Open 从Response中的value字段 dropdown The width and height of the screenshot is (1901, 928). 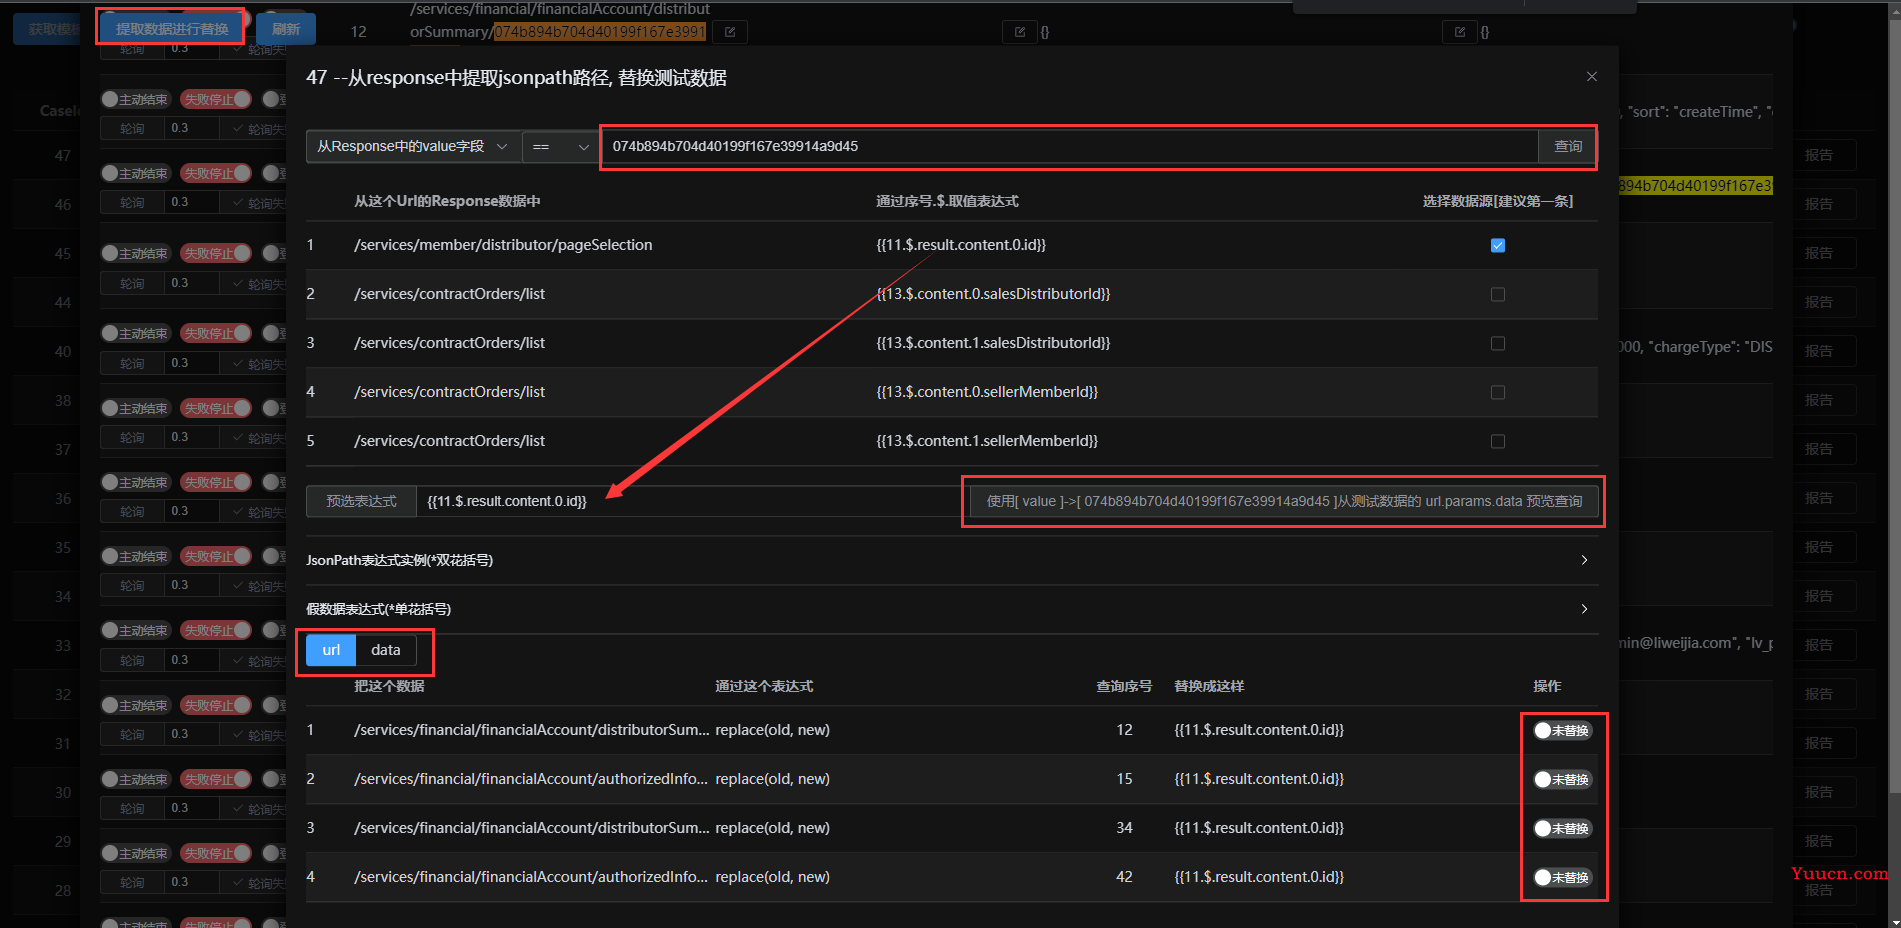(413, 146)
